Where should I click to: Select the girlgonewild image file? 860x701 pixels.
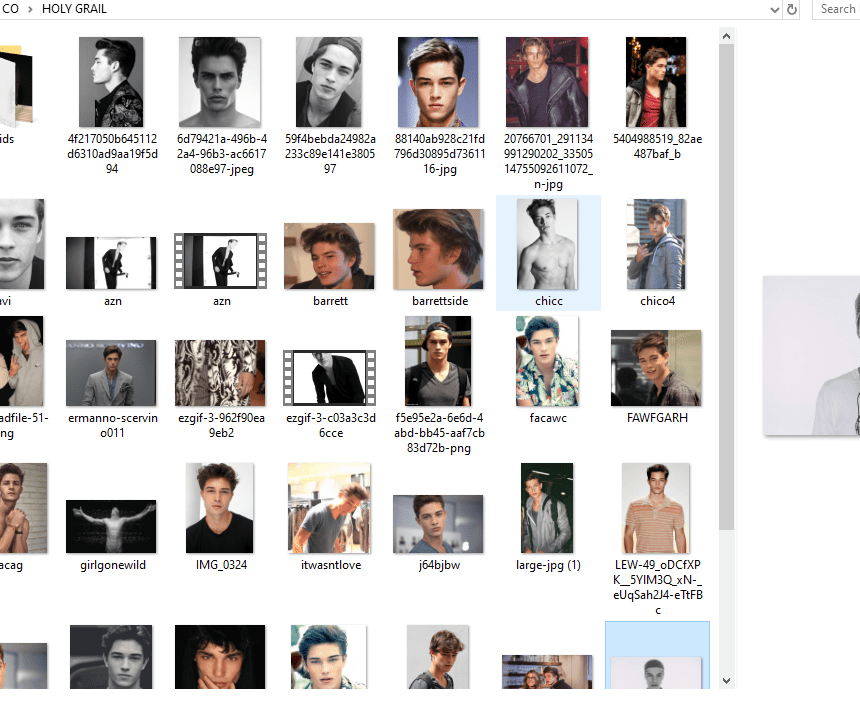(x=111, y=535)
